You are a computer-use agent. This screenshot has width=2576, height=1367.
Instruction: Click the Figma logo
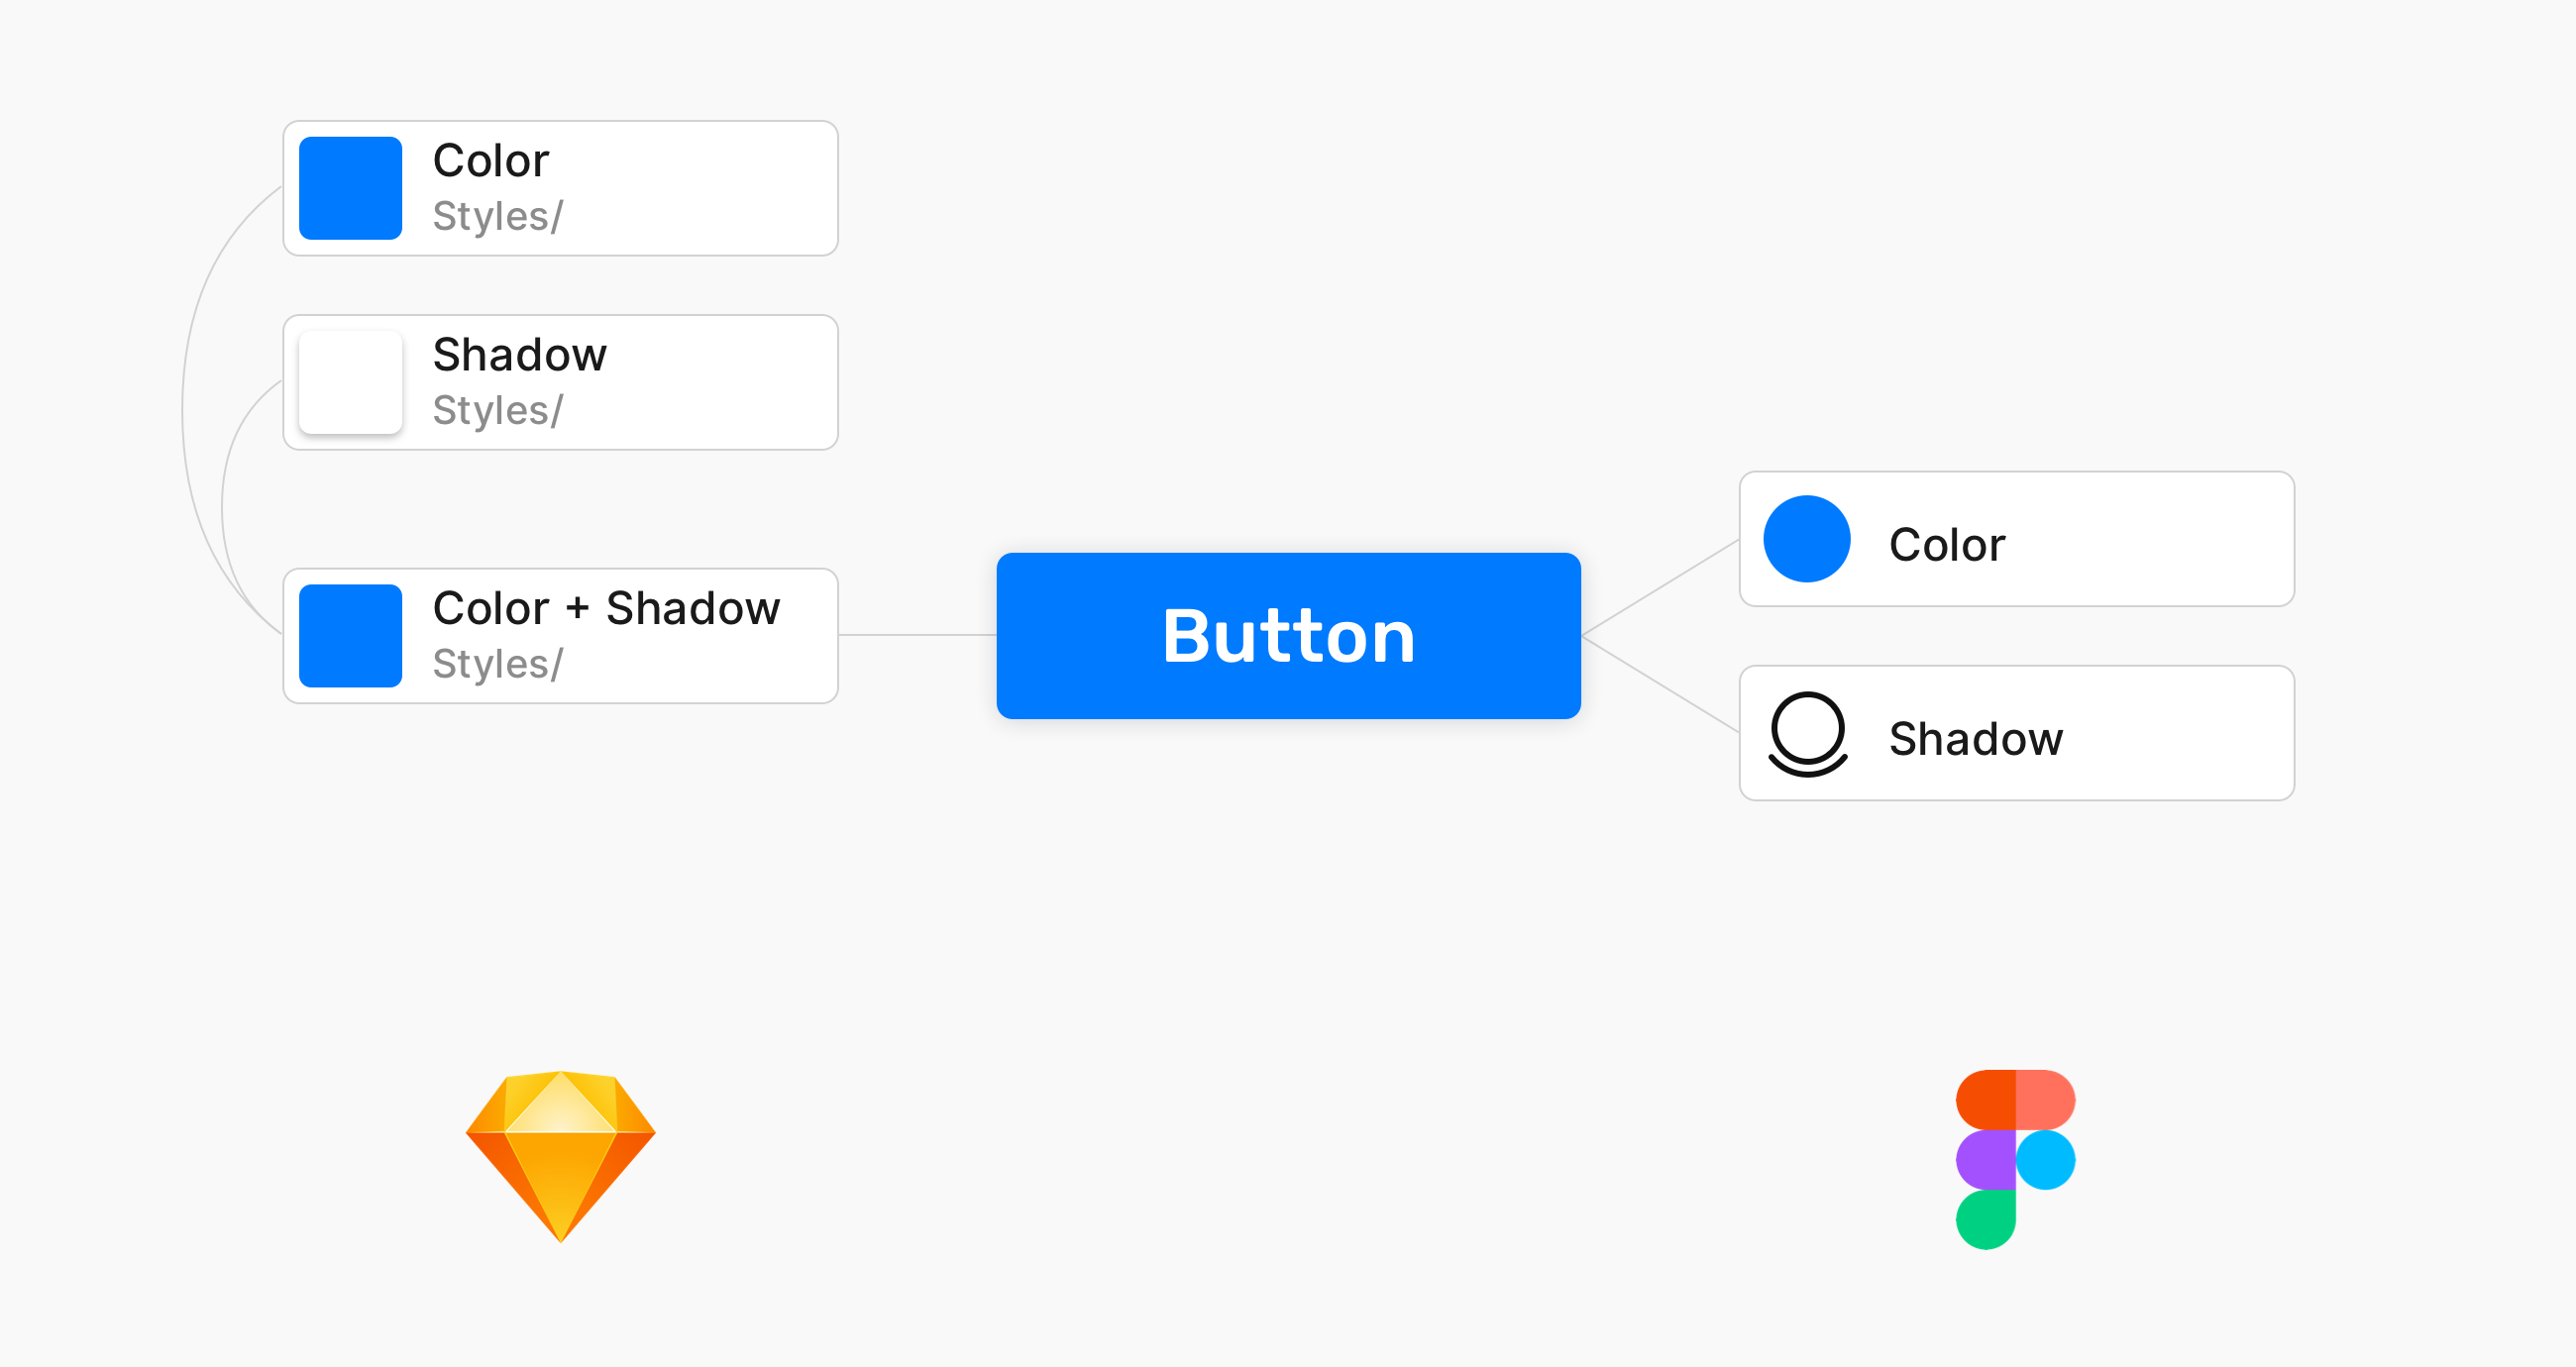click(2015, 1159)
